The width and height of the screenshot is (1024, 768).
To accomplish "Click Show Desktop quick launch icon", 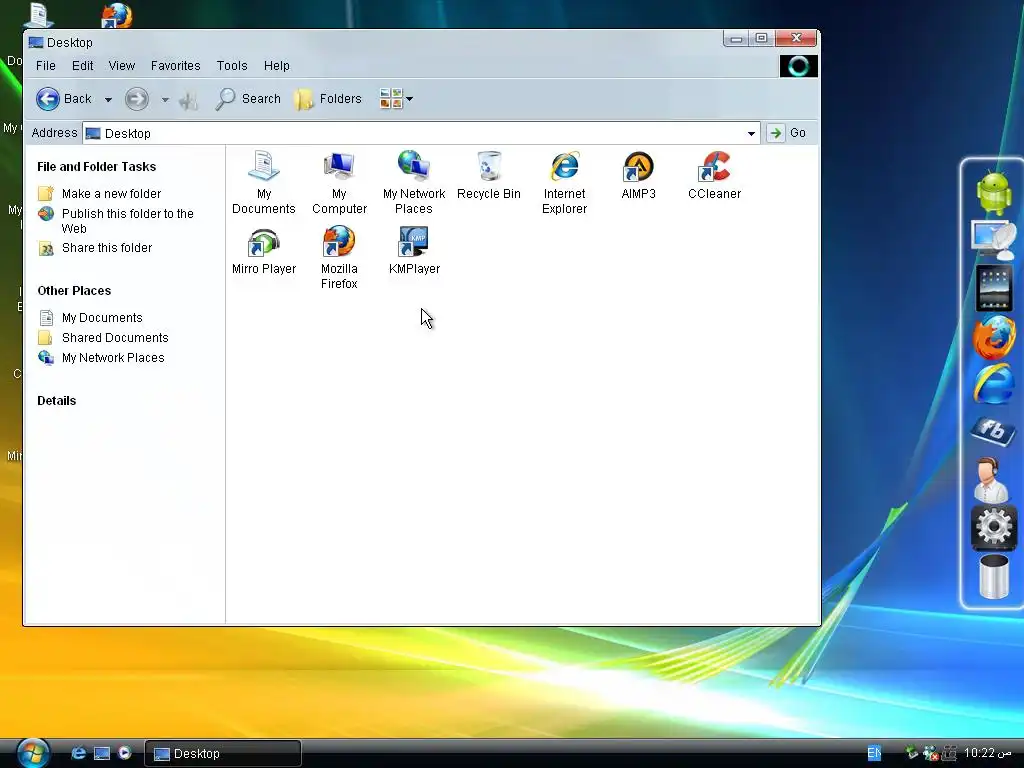I will coord(102,753).
